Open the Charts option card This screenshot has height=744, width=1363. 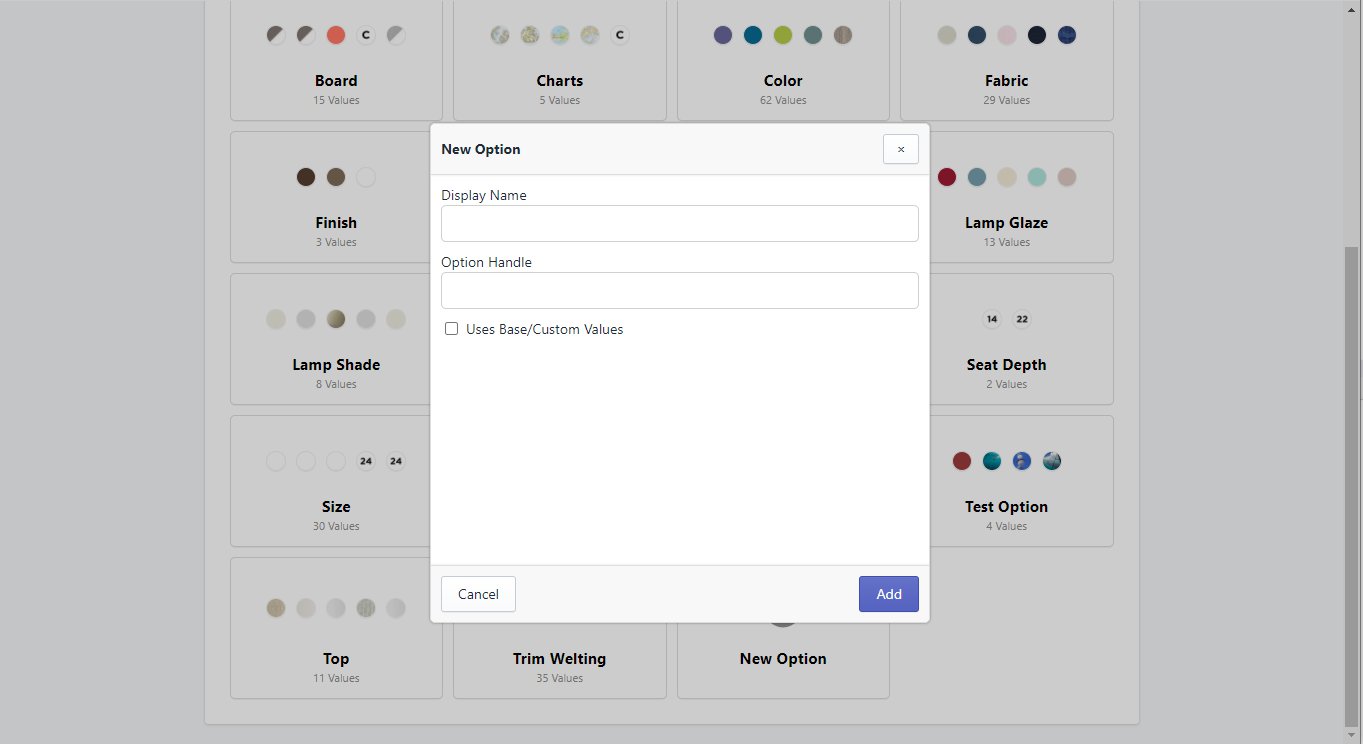click(x=559, y=81)
